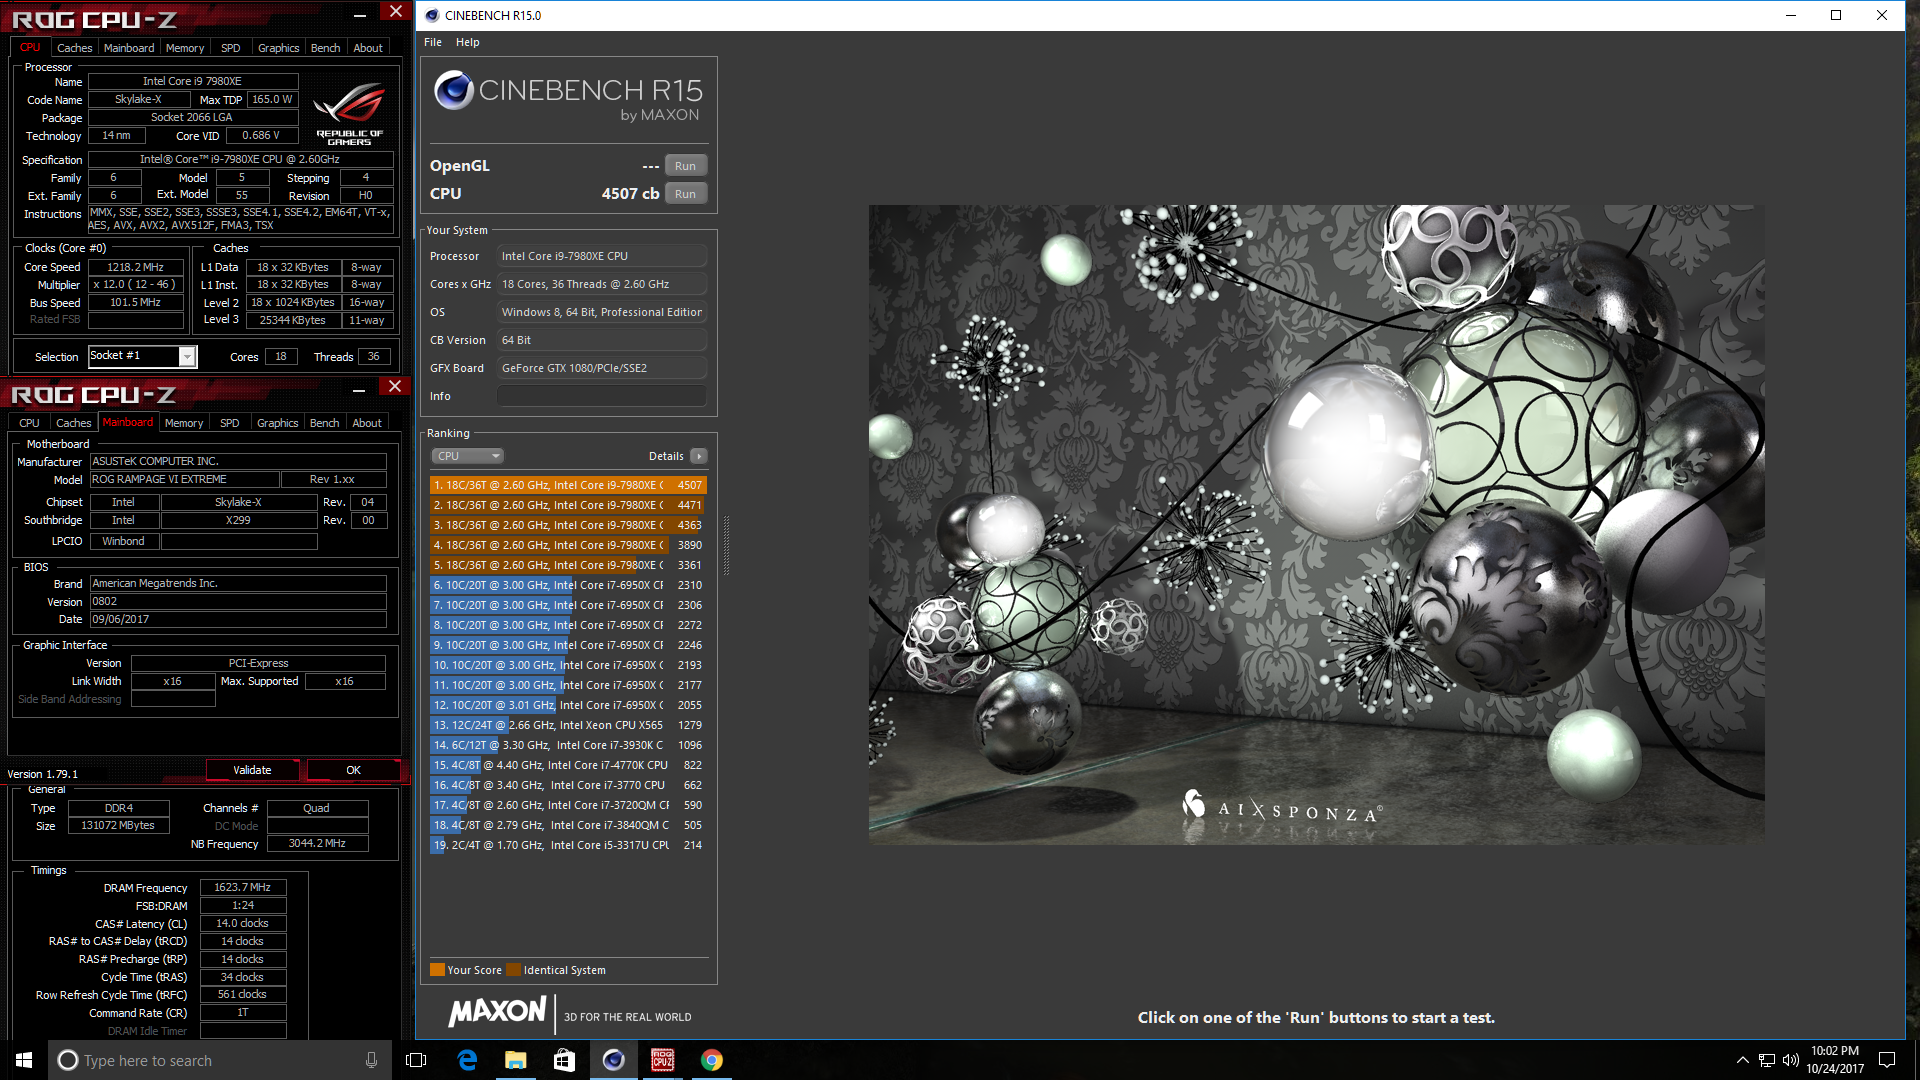The width and height of the screenshot is (1920, 1080).
Task: Switch to Caches tab in upper CPU-Z
Action: tap(74, 48)
